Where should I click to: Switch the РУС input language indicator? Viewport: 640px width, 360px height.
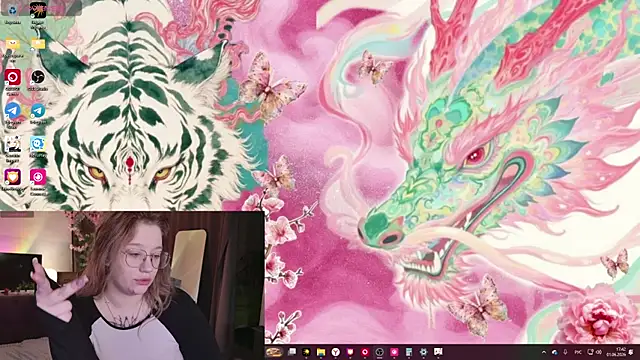(578, 352)
